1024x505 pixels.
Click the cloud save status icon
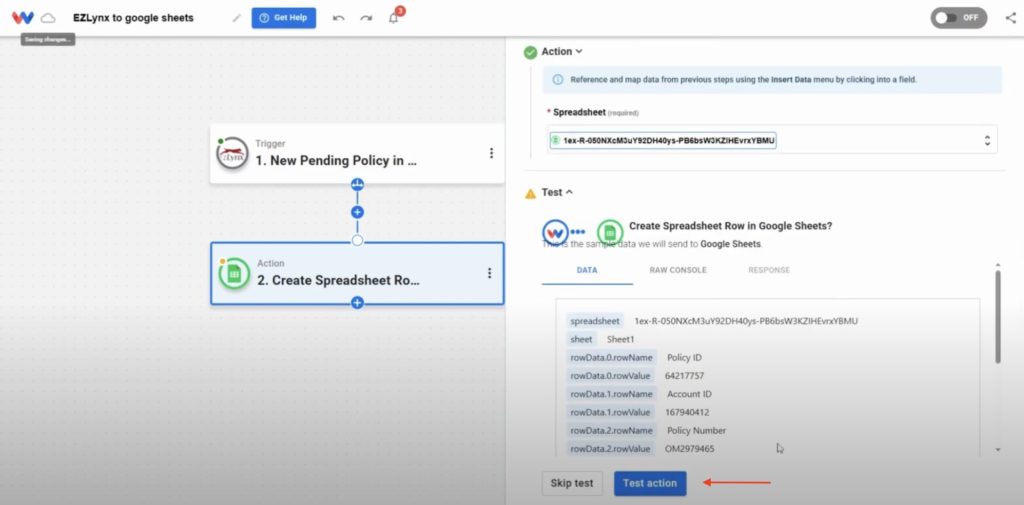pos(48,18)
